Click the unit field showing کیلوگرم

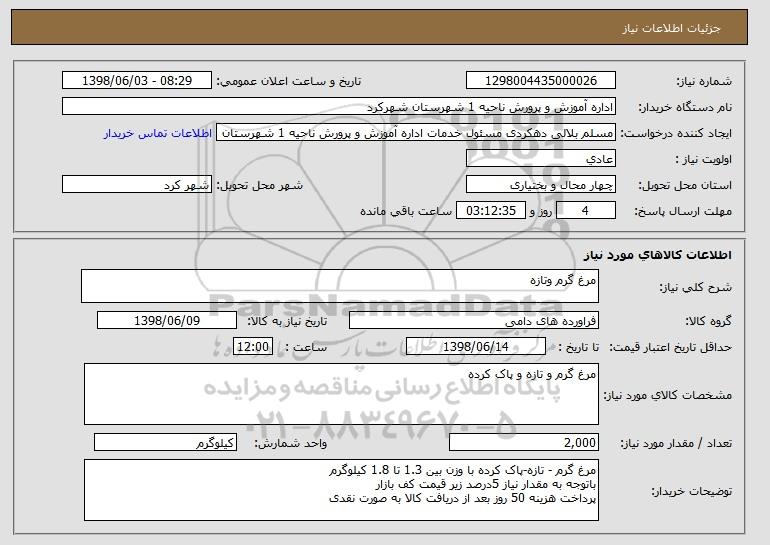pos(165,442)
